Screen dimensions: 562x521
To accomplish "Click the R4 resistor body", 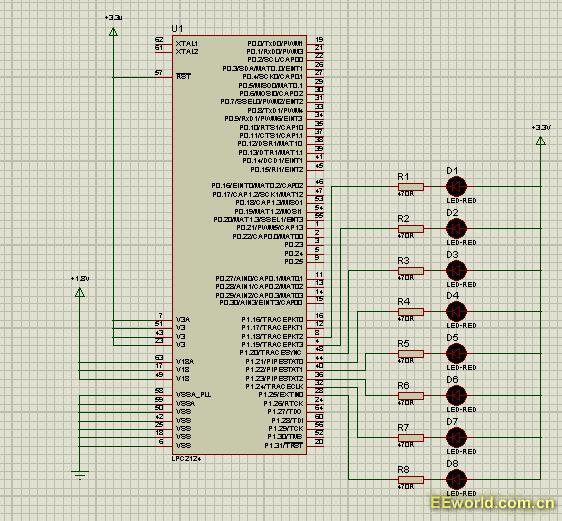I will 411,312.
